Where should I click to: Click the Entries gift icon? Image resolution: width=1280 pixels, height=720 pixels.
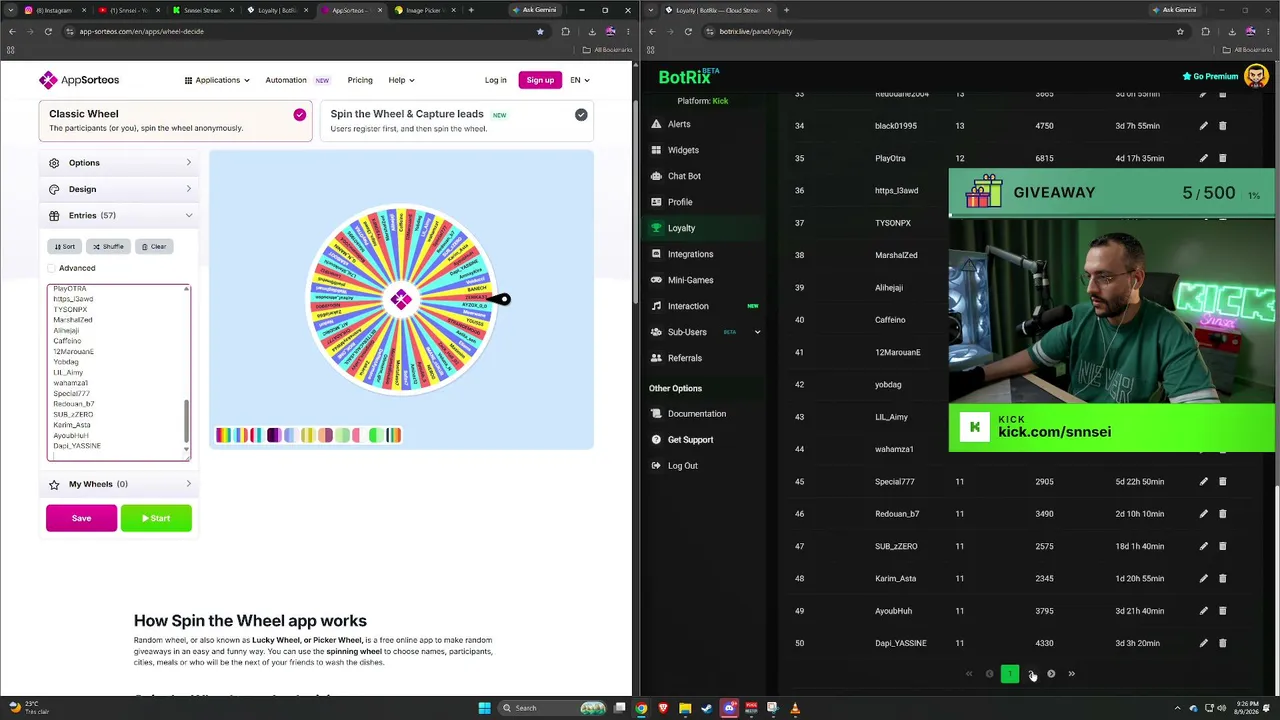54,215
